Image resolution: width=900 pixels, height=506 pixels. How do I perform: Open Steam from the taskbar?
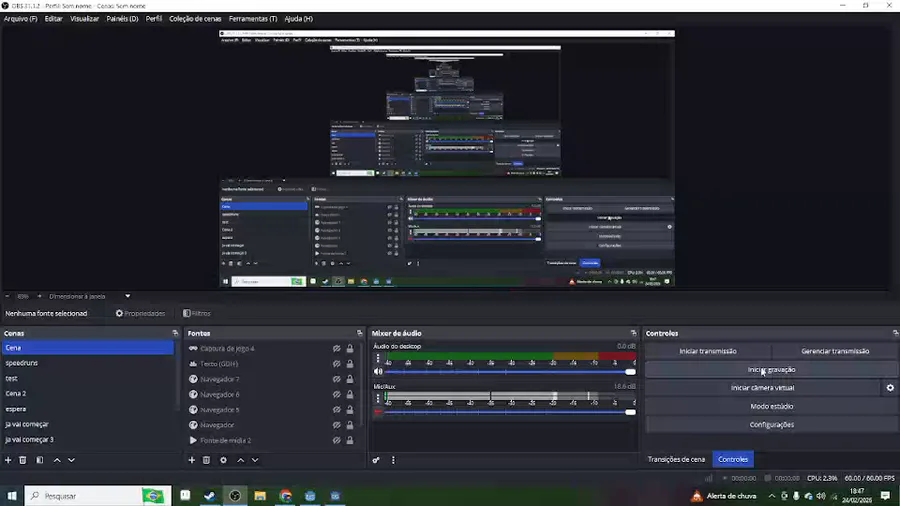pos(210,496)
